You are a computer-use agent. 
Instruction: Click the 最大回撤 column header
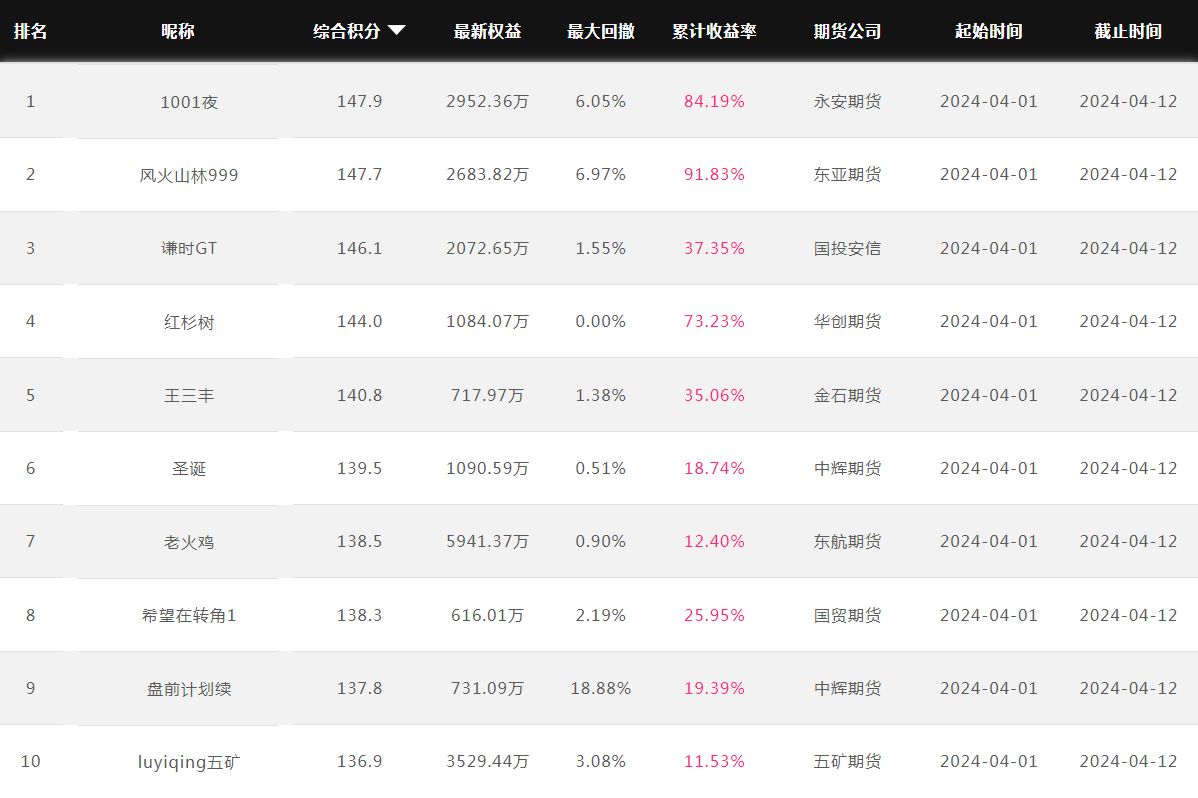tap(601, 31)
